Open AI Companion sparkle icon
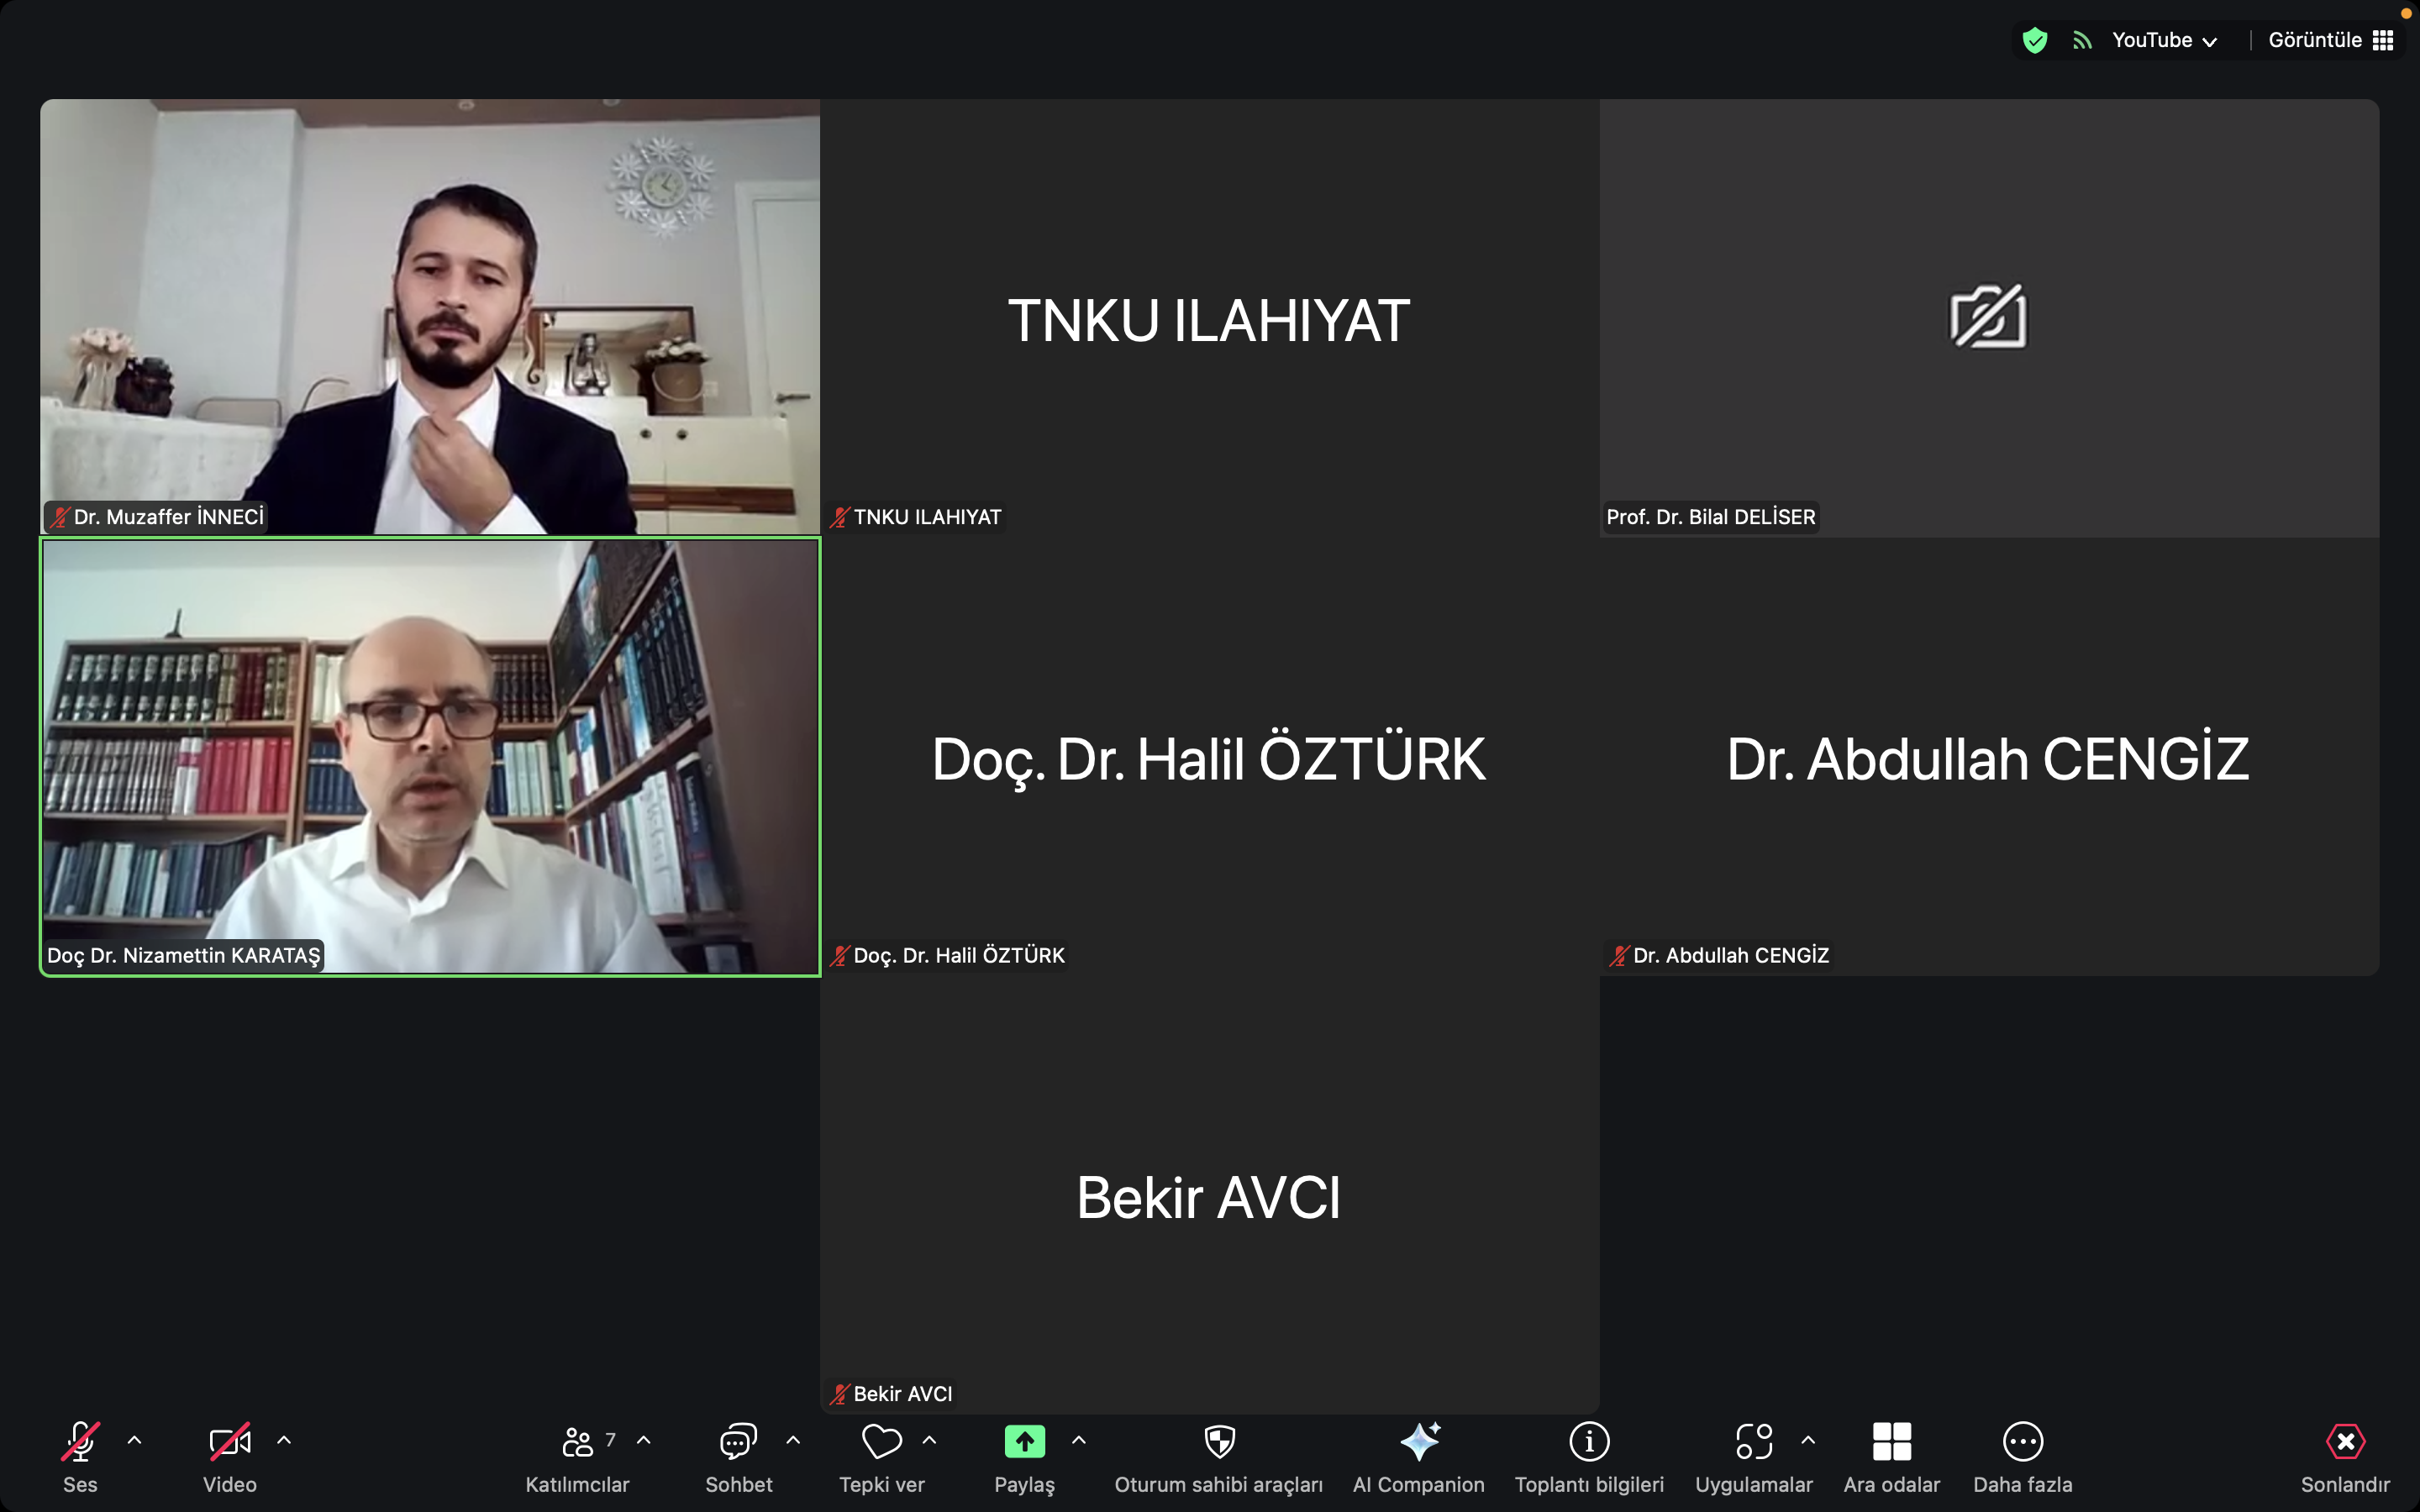The width and height of the screenshot is (2420, 1512). pyautogui.click(x=1418, y=1442)
